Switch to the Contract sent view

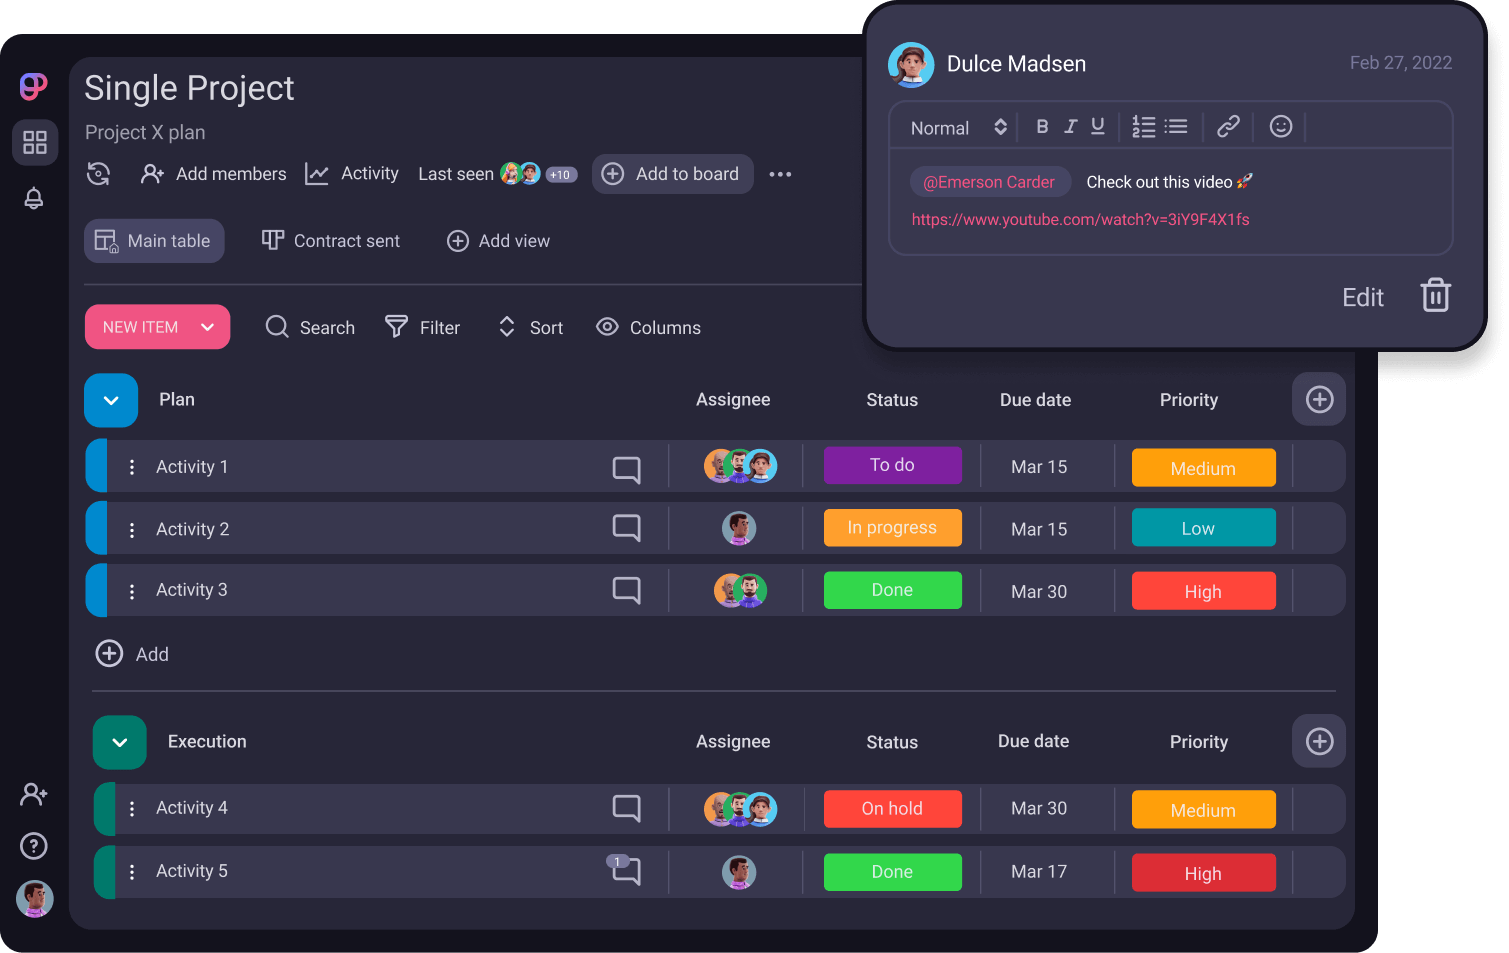tap(331, 241)
